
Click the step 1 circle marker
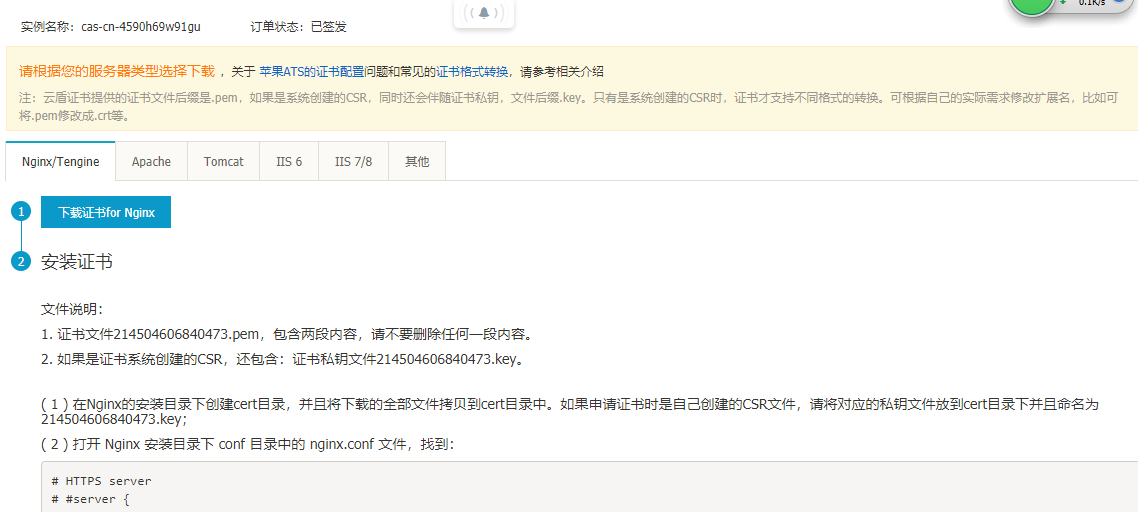21,212
